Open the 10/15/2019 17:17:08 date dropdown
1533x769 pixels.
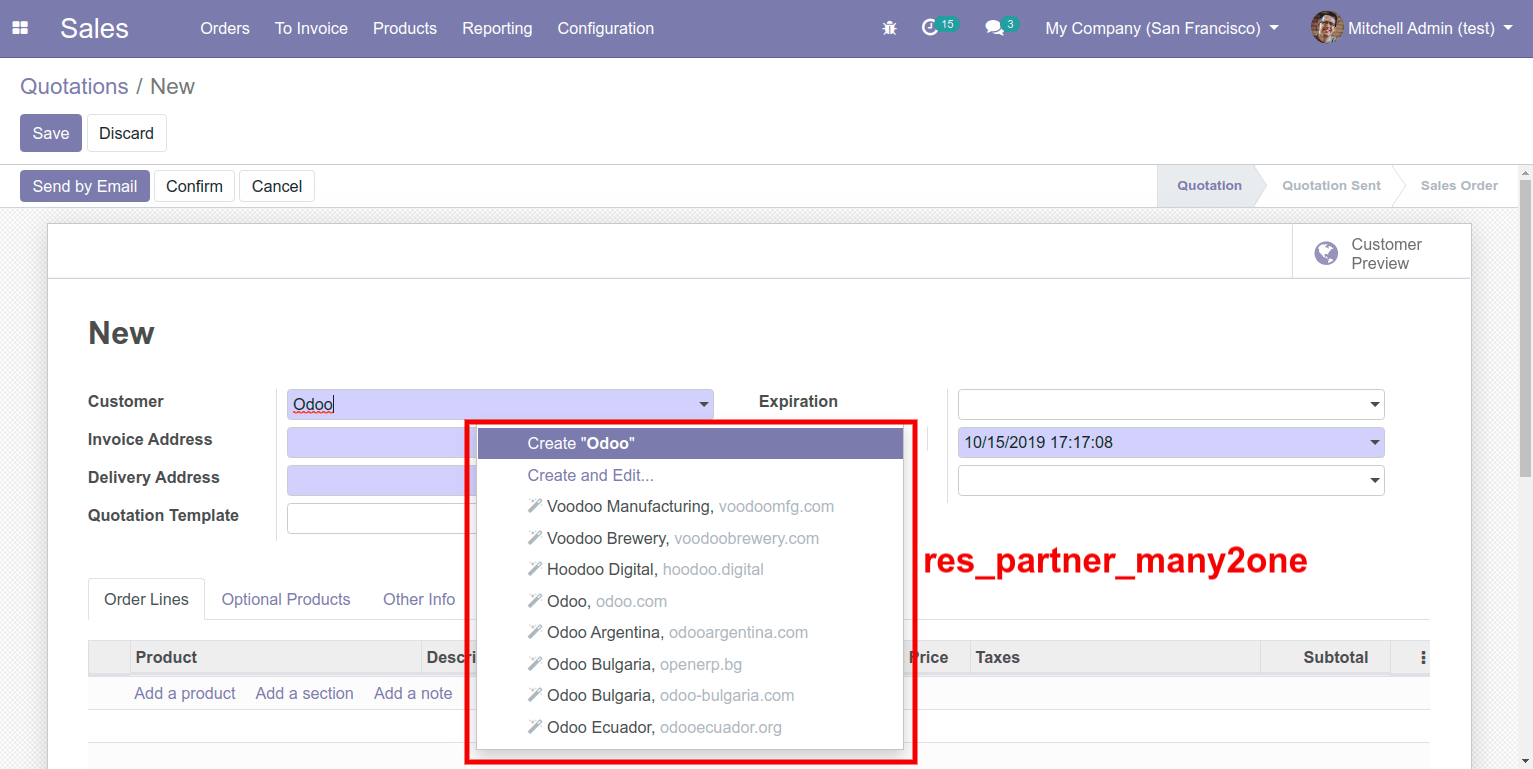click(1374, 443)
